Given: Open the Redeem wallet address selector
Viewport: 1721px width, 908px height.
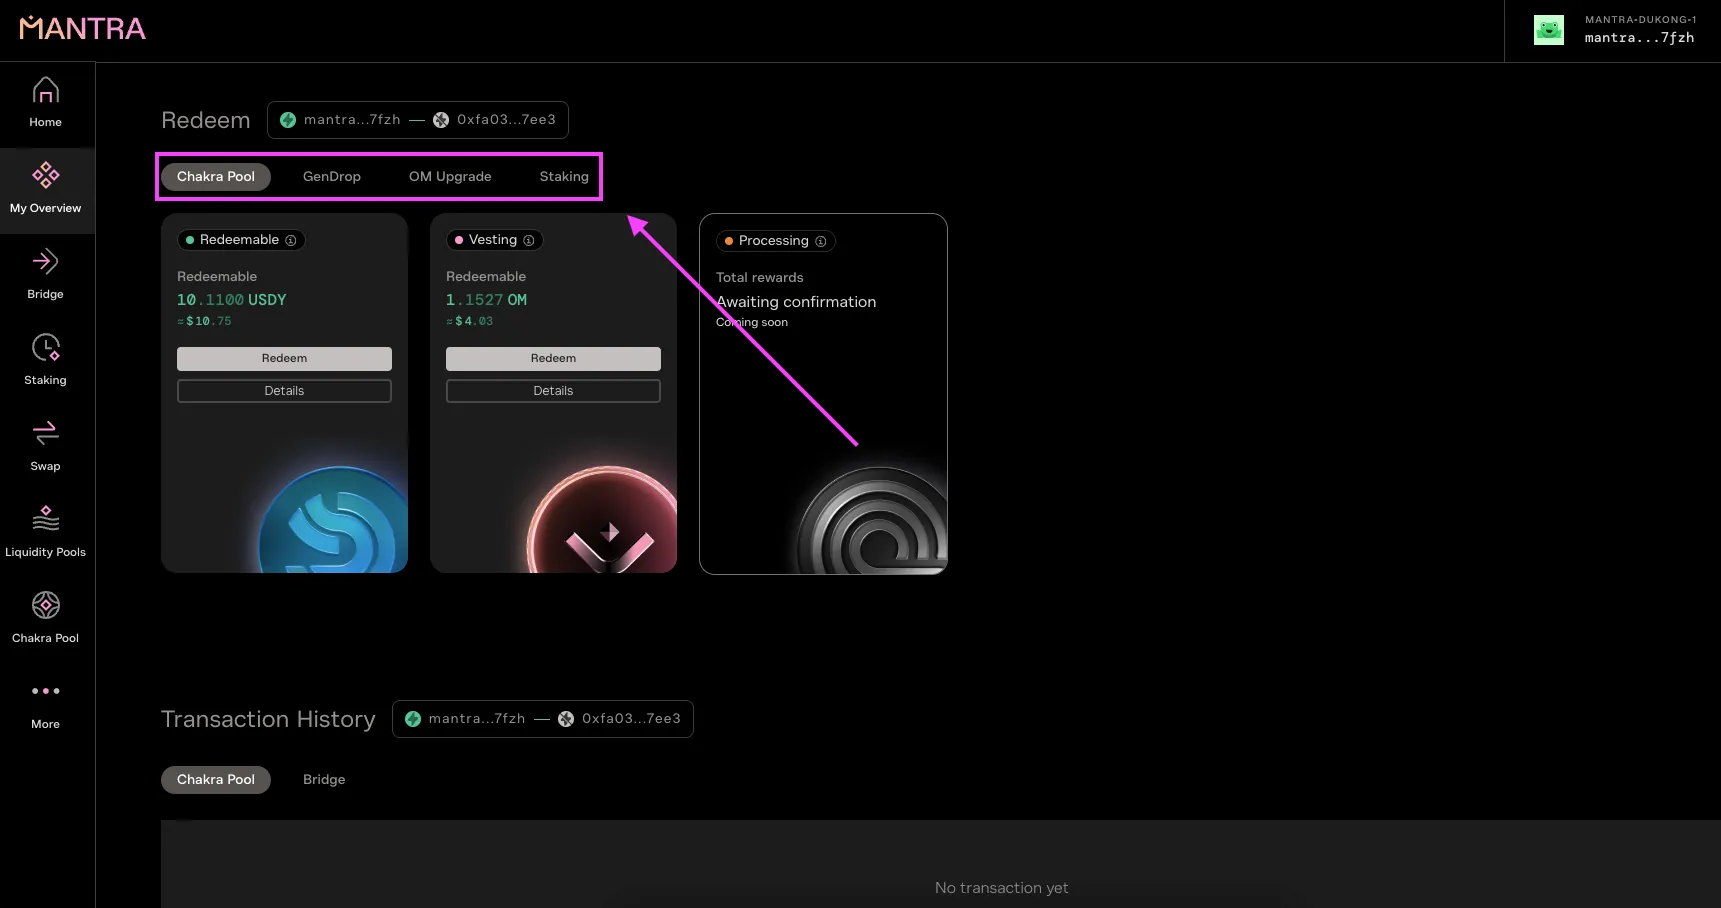Looking at the screenshot, I should coord(418,120).
